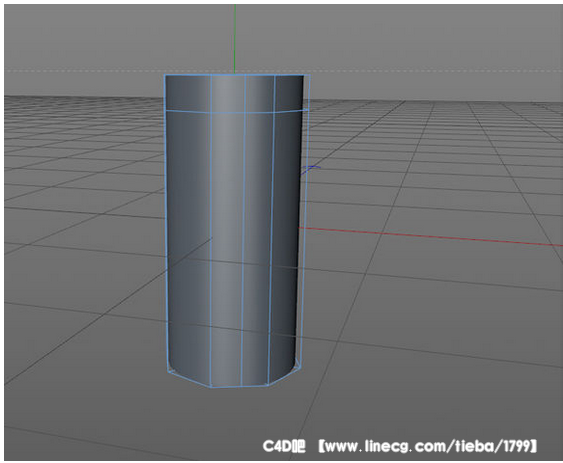
Task: Click the green Y-axis line above the cylinder
Action: pos(235,39)
